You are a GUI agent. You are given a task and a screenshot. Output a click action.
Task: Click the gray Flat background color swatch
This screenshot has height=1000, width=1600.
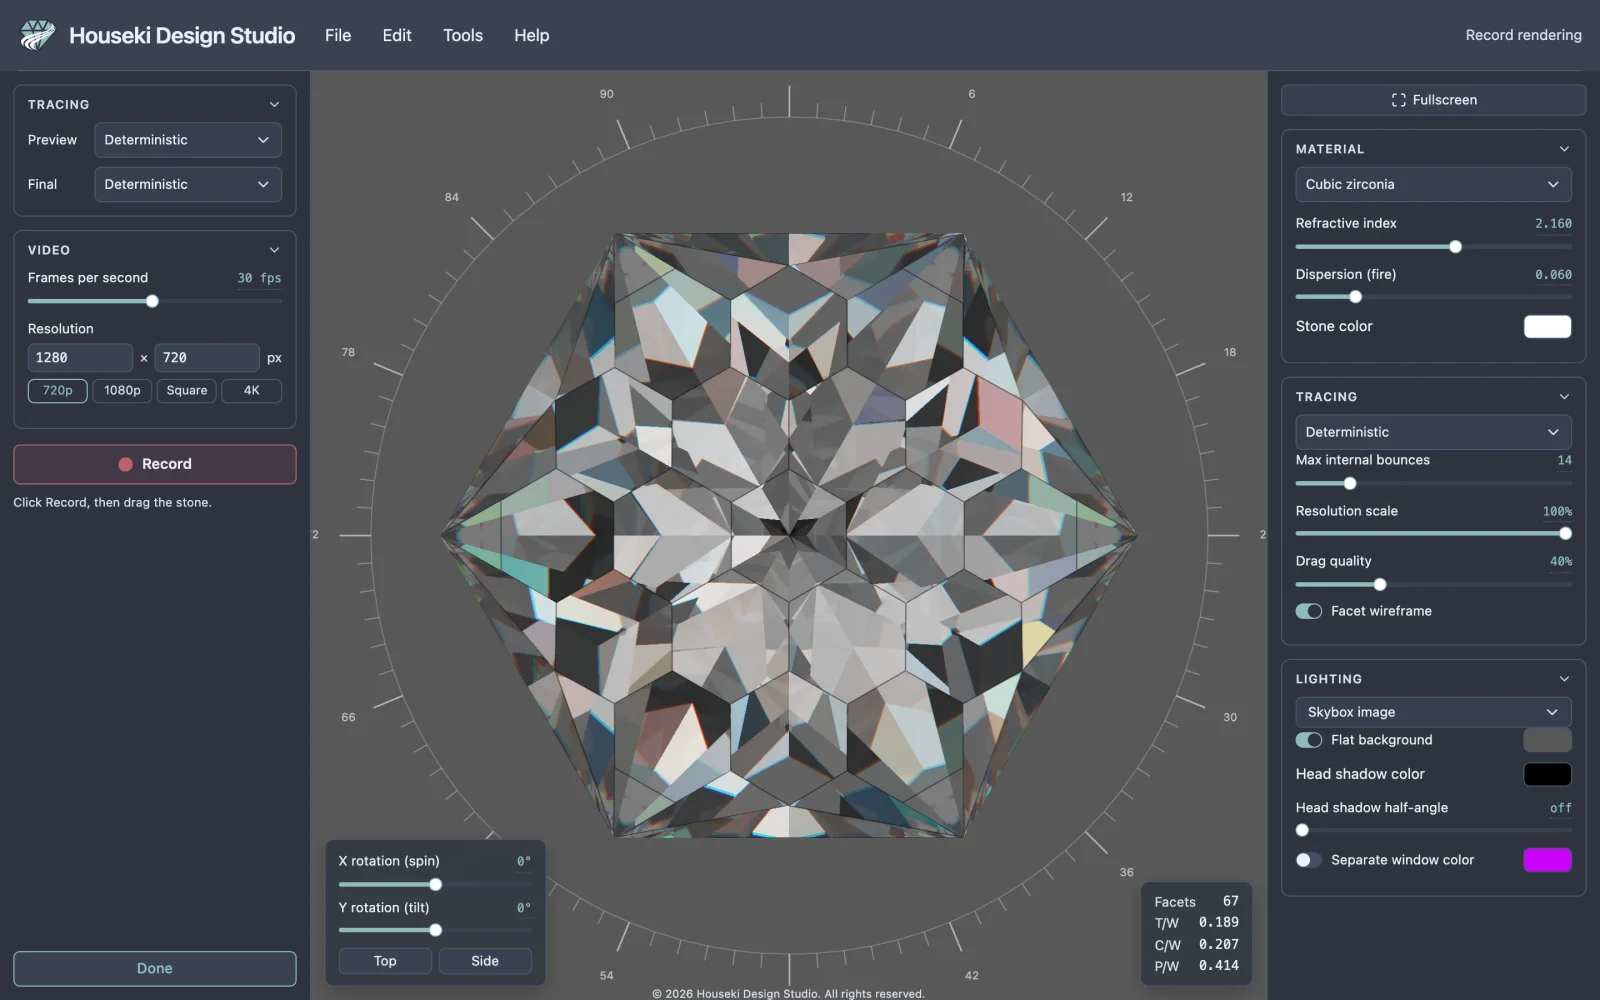(1547, 740)
